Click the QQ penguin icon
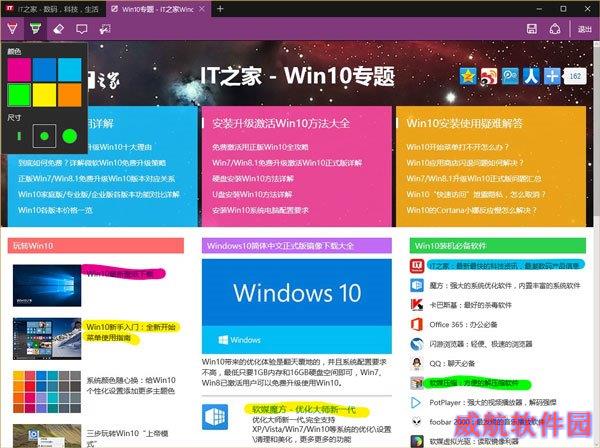 [x=417, y=363]
